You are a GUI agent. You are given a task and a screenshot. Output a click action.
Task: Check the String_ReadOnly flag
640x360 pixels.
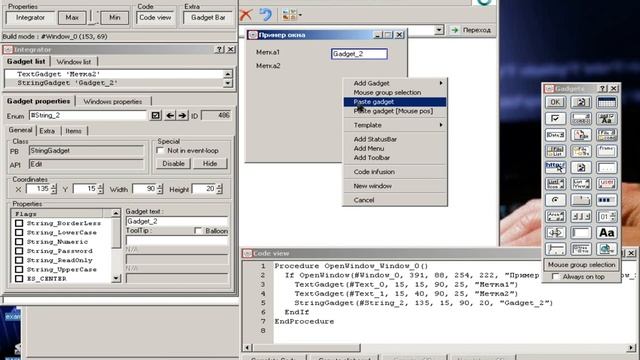(19, 260)
